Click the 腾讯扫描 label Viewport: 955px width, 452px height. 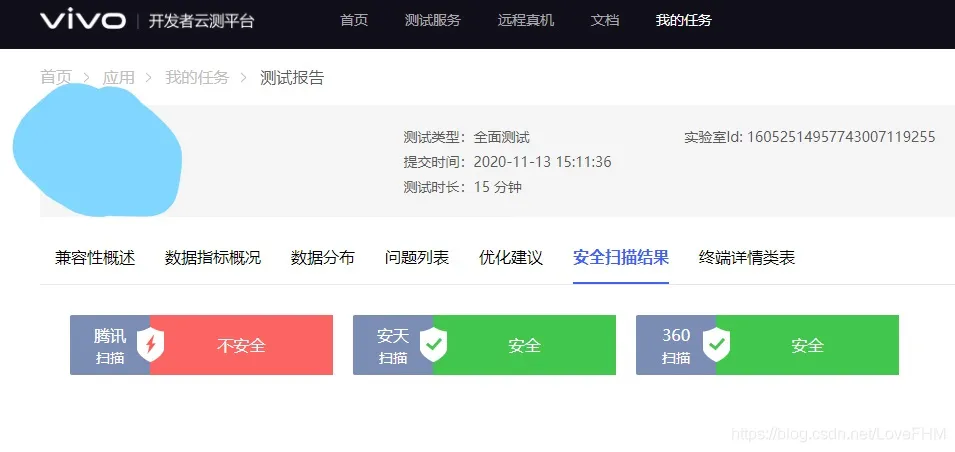110,346
